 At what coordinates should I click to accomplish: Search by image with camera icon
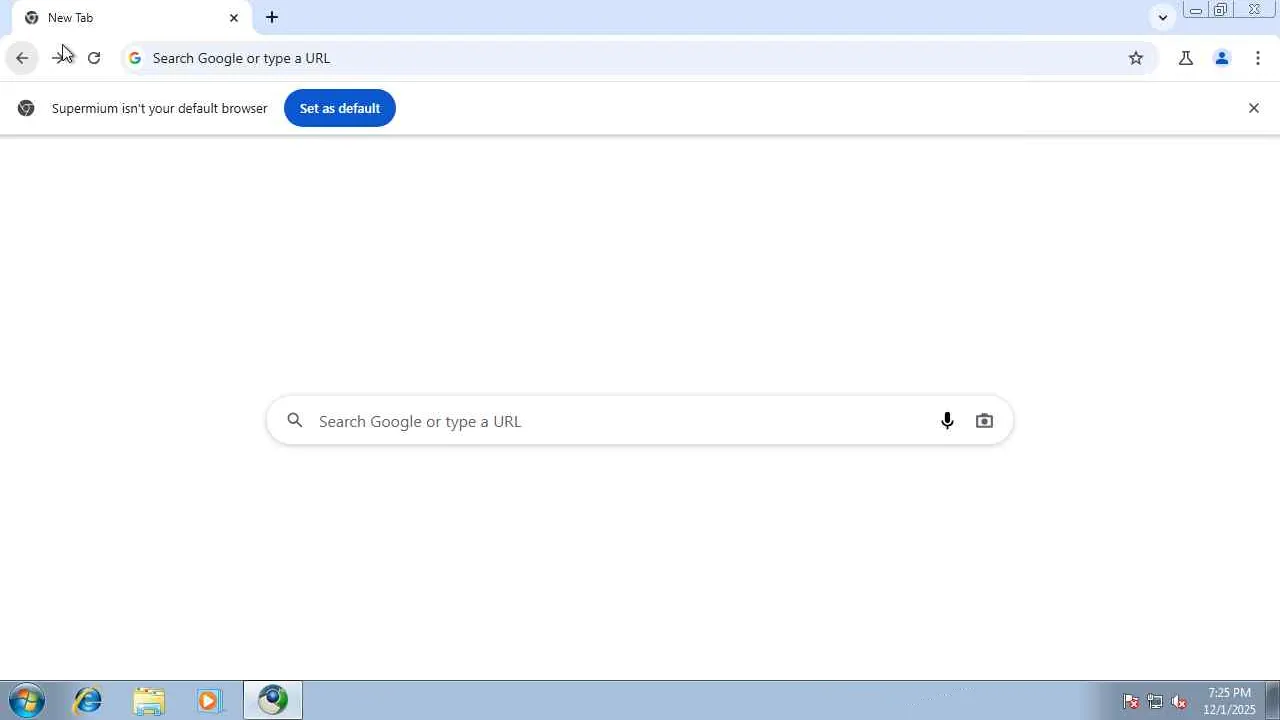click(x=984, y=421)
